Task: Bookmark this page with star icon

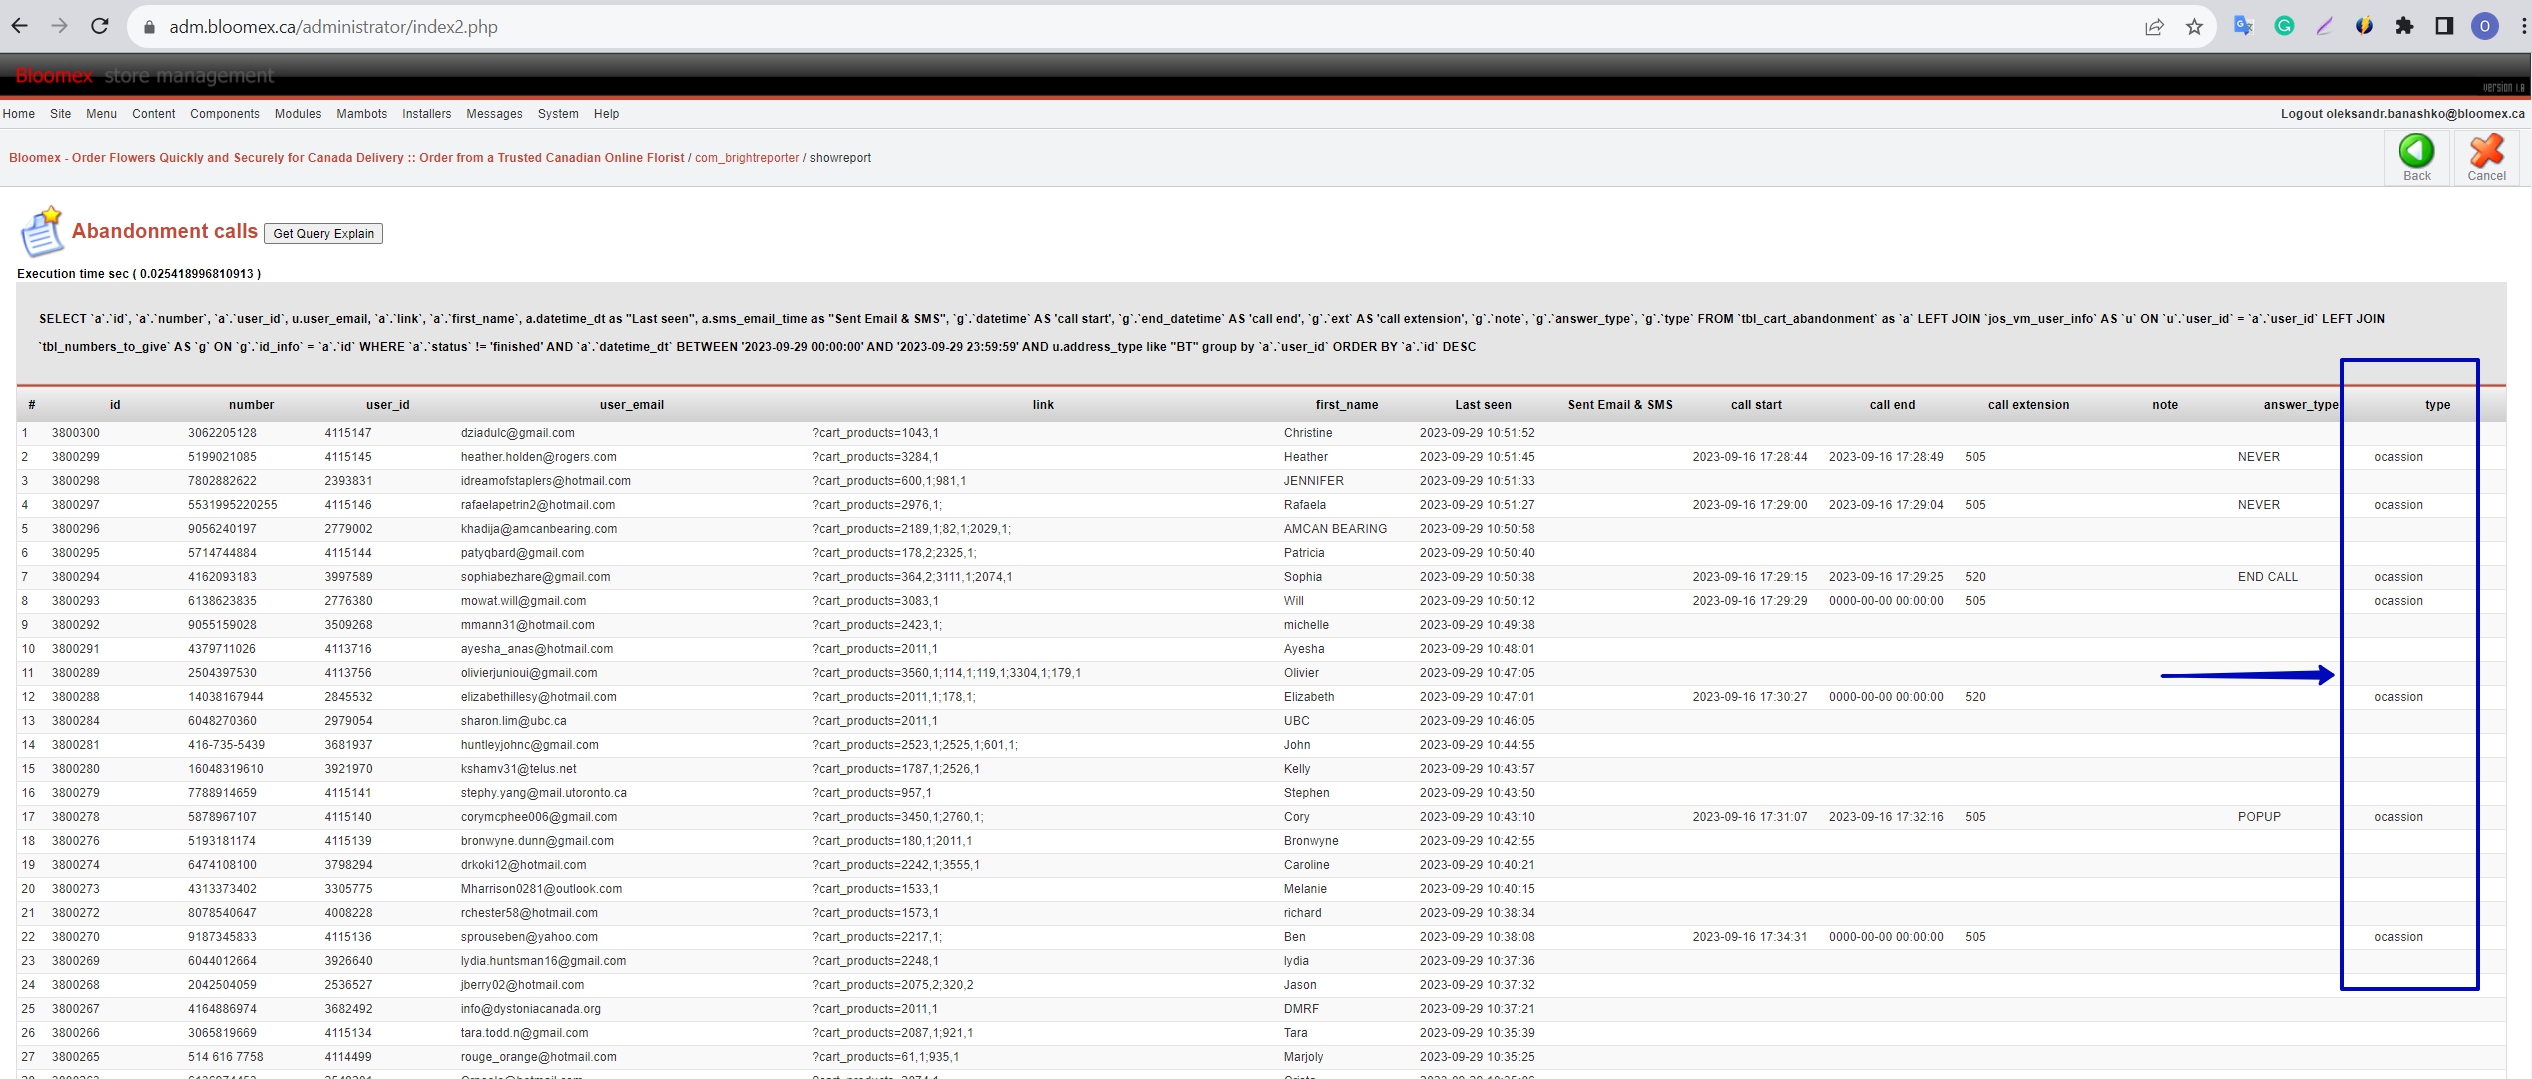Action: pyautogui.click(x=2194, y=27)
